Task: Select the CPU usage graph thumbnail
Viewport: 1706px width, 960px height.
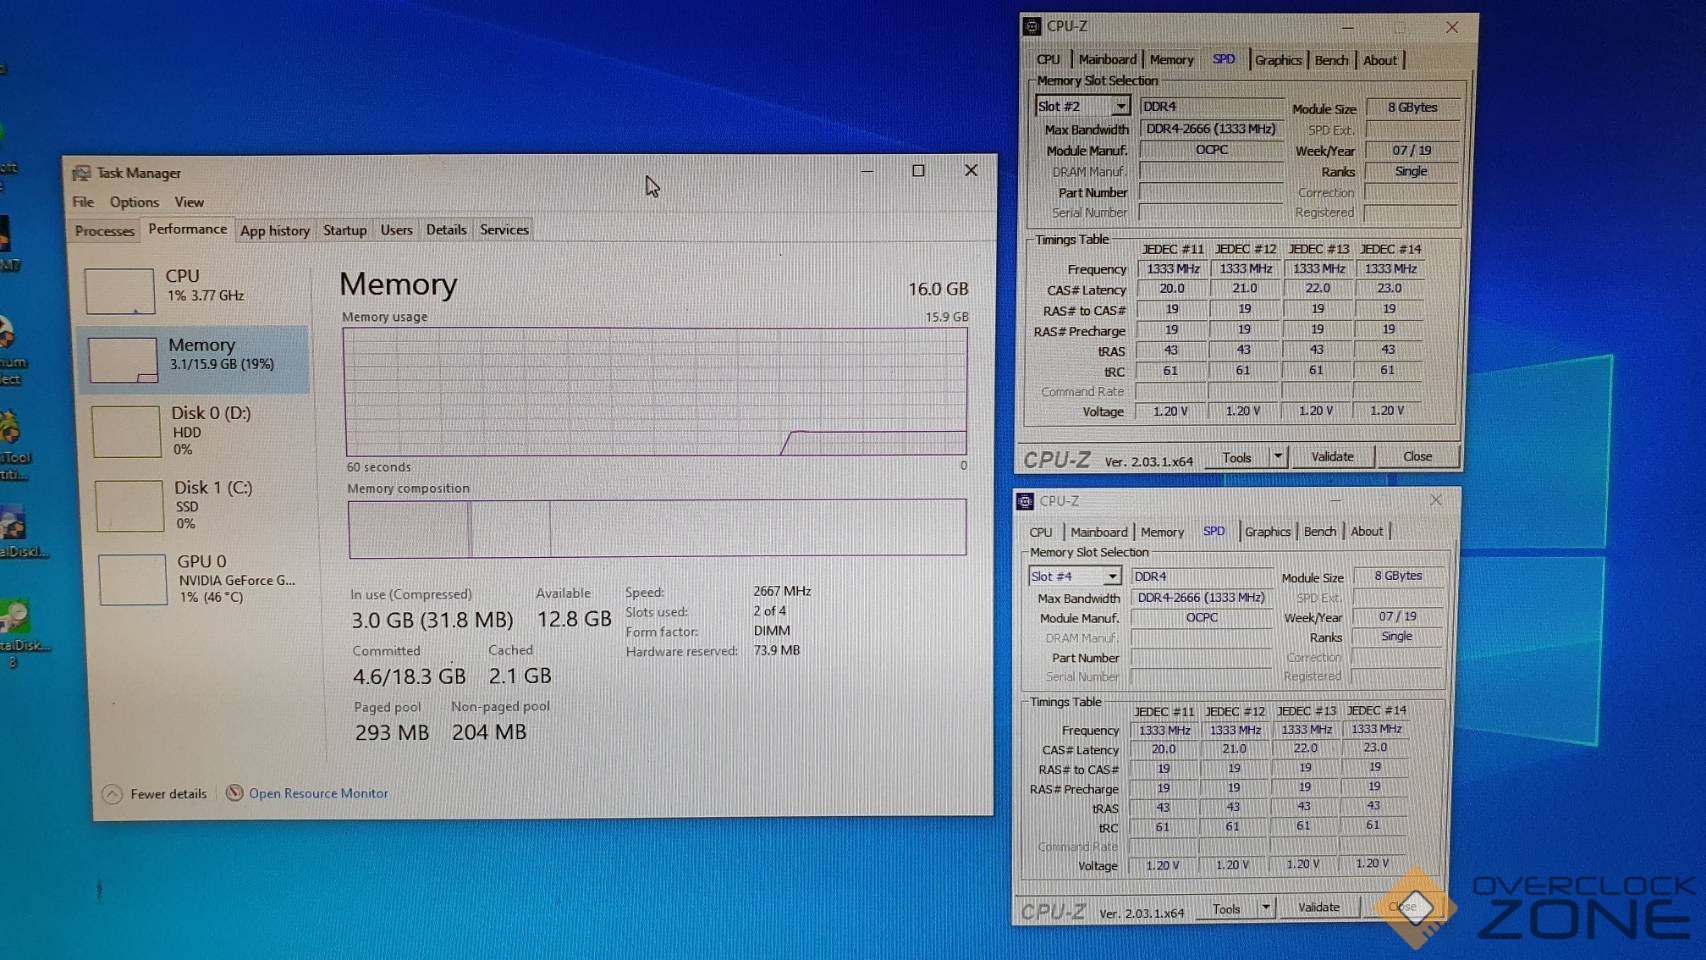Action: 120,291
